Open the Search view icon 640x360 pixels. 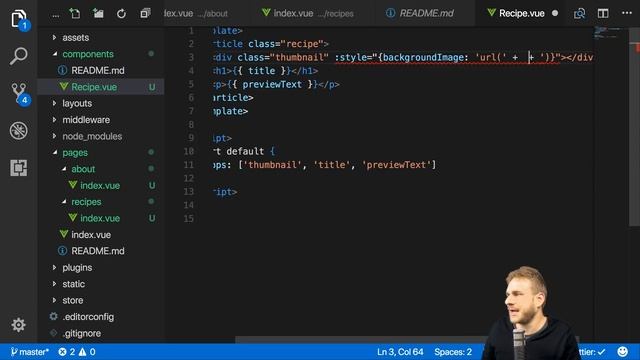tap(18, 56)
